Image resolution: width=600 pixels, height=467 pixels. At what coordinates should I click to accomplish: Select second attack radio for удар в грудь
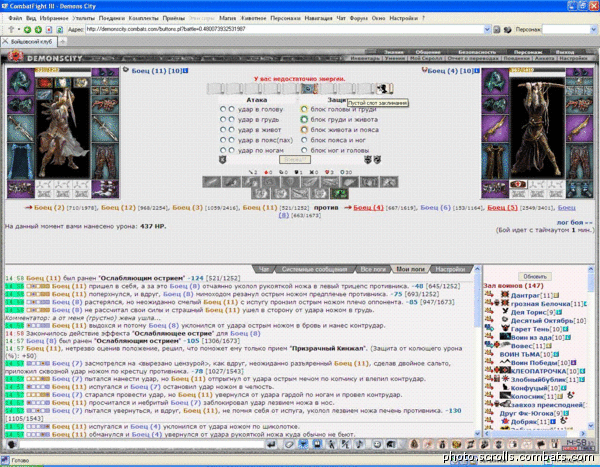[x=232, y=119]
